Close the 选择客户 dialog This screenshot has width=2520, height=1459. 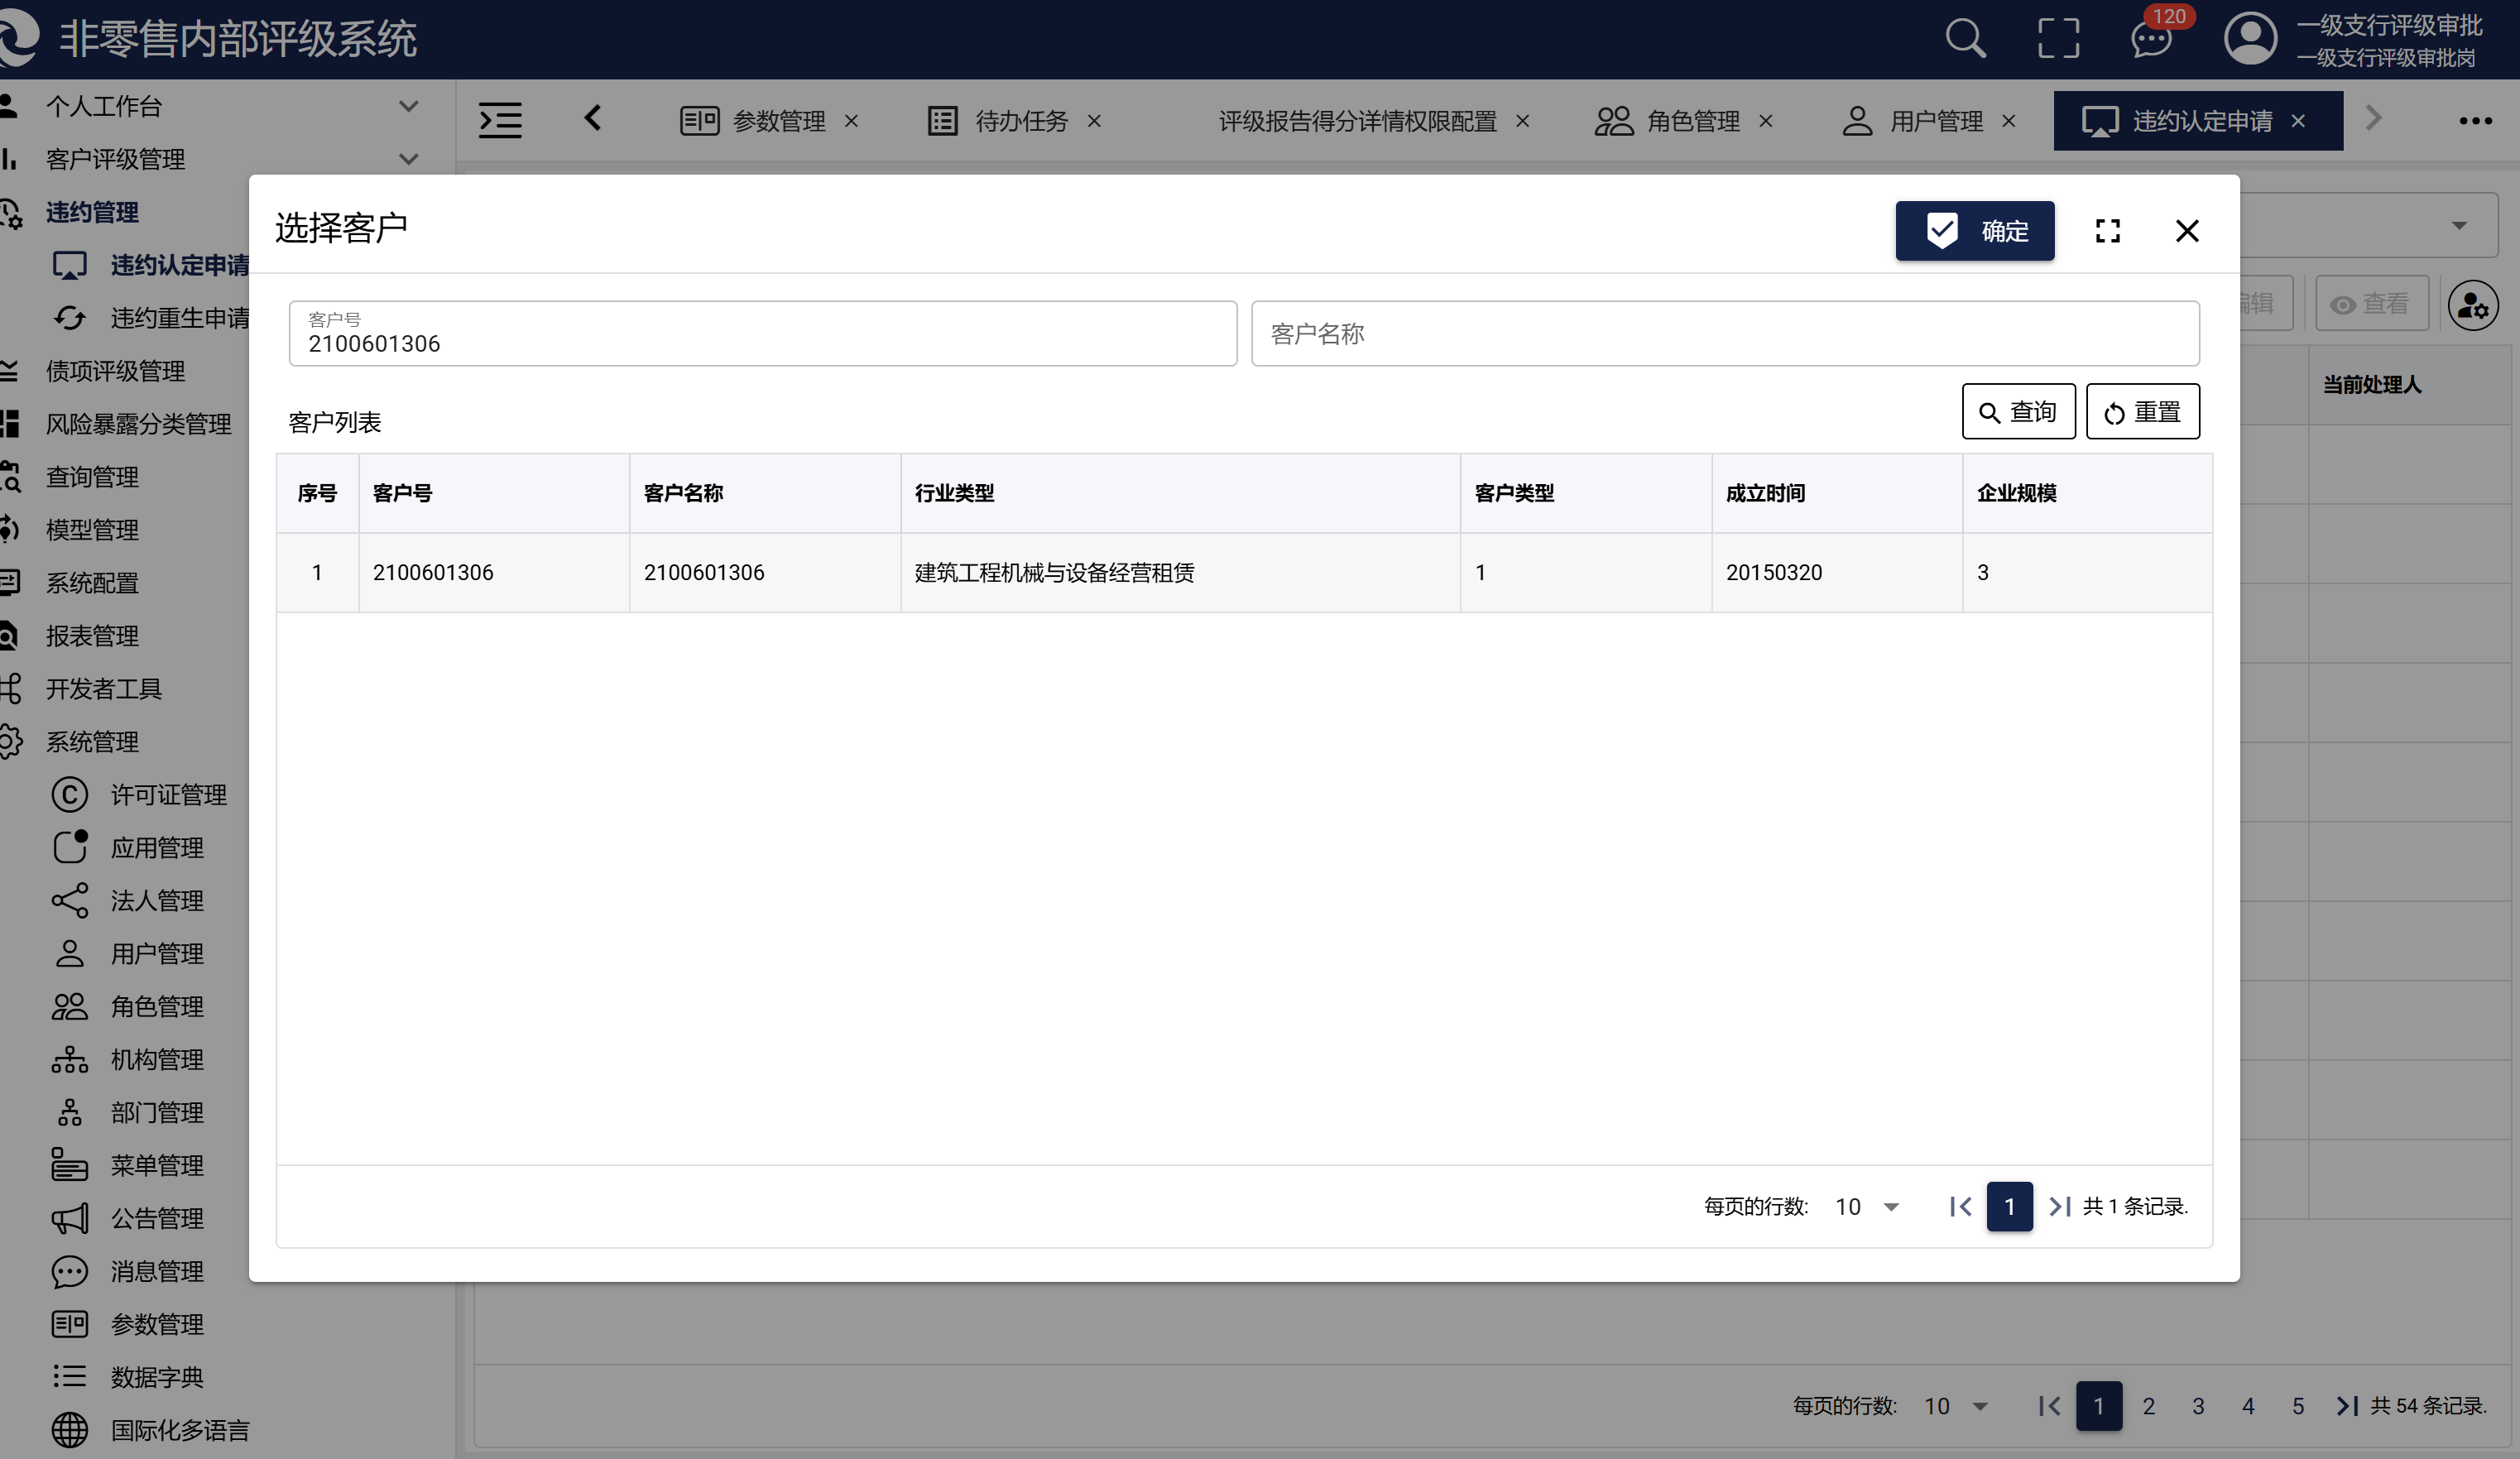pyautogui.click(x=2187, y=231)
